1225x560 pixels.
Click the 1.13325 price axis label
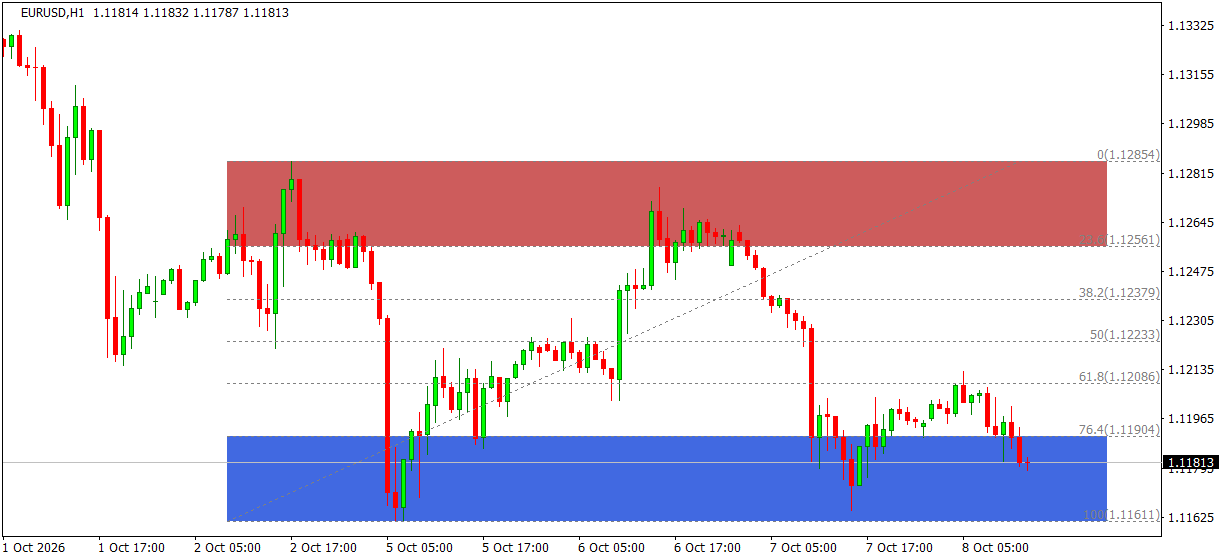point(1190,25)
